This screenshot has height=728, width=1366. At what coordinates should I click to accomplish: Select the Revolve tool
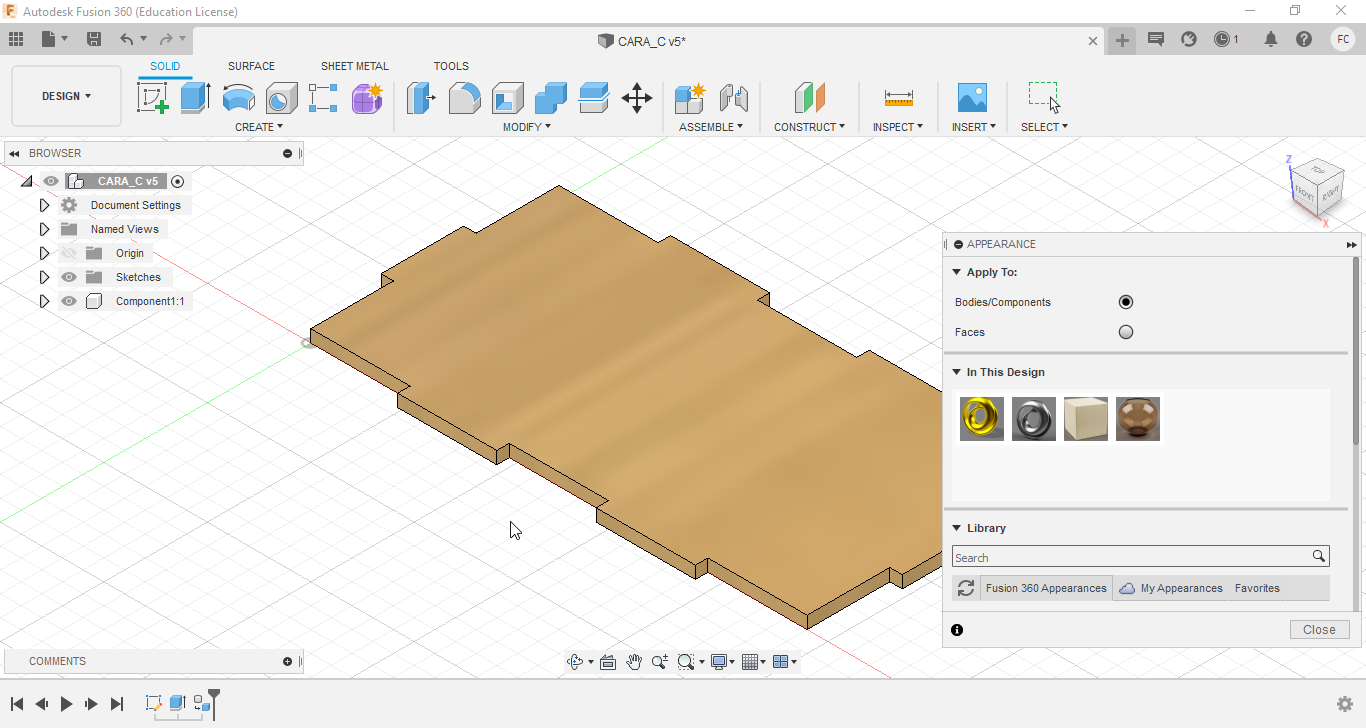pyautogui.click(x=238, y=98)
